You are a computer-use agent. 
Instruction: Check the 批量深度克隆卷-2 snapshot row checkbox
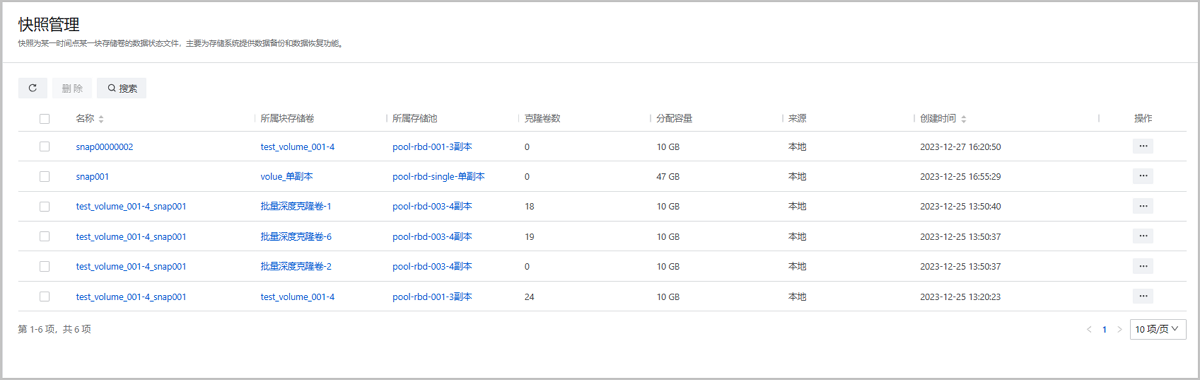(x=44, y=267)
